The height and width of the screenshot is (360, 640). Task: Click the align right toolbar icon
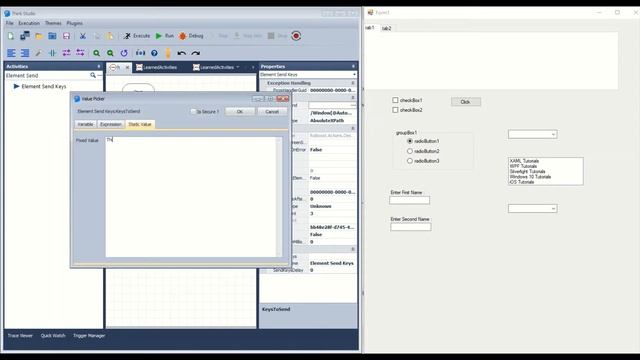coord(25,53)
